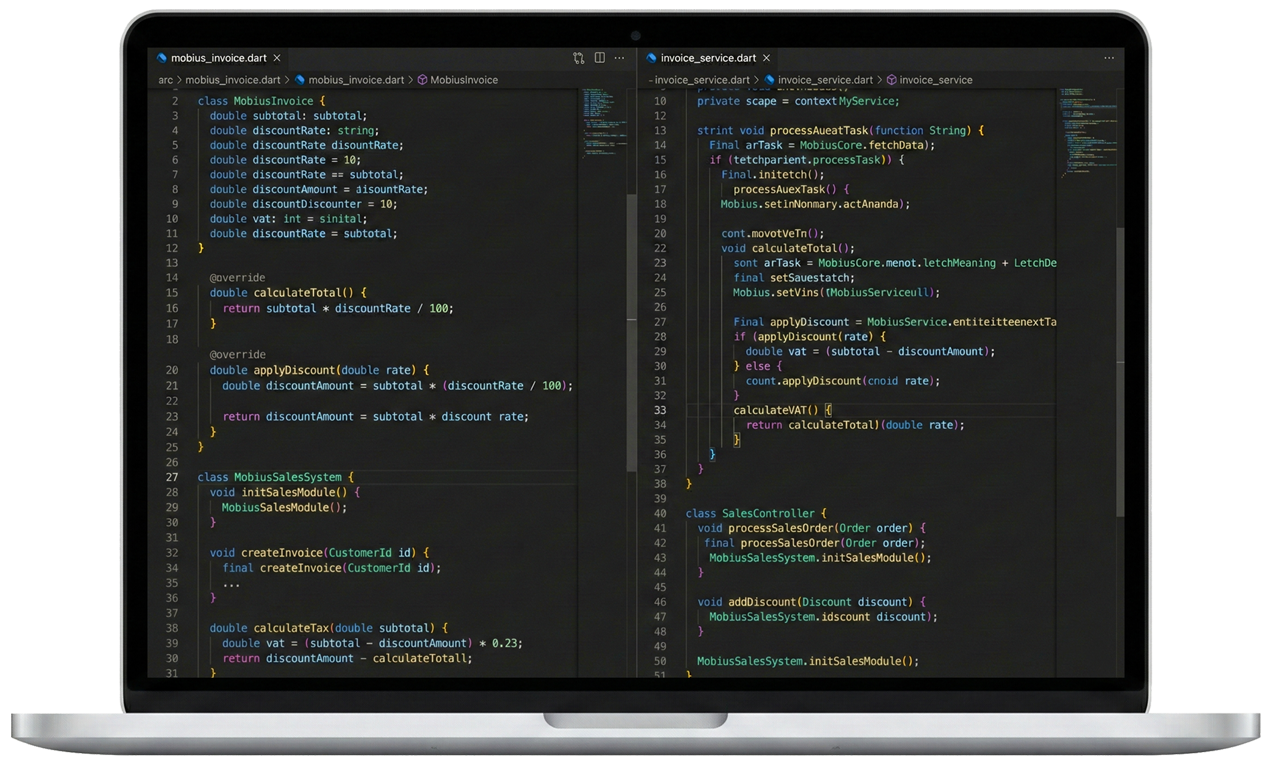Split the left editor with the split icon
This screenshot has width=1268, height=764.
pyautogui.click(x=600, y=58)
